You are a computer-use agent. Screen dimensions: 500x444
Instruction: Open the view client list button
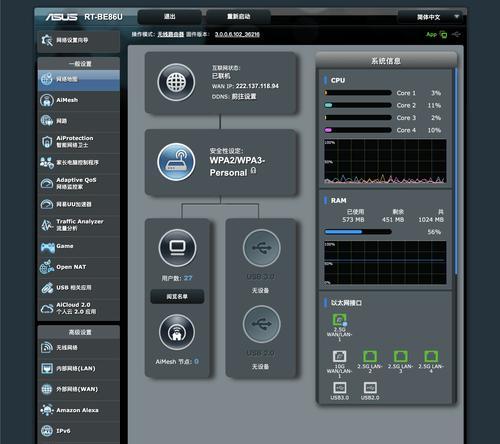tap(177, 296)
